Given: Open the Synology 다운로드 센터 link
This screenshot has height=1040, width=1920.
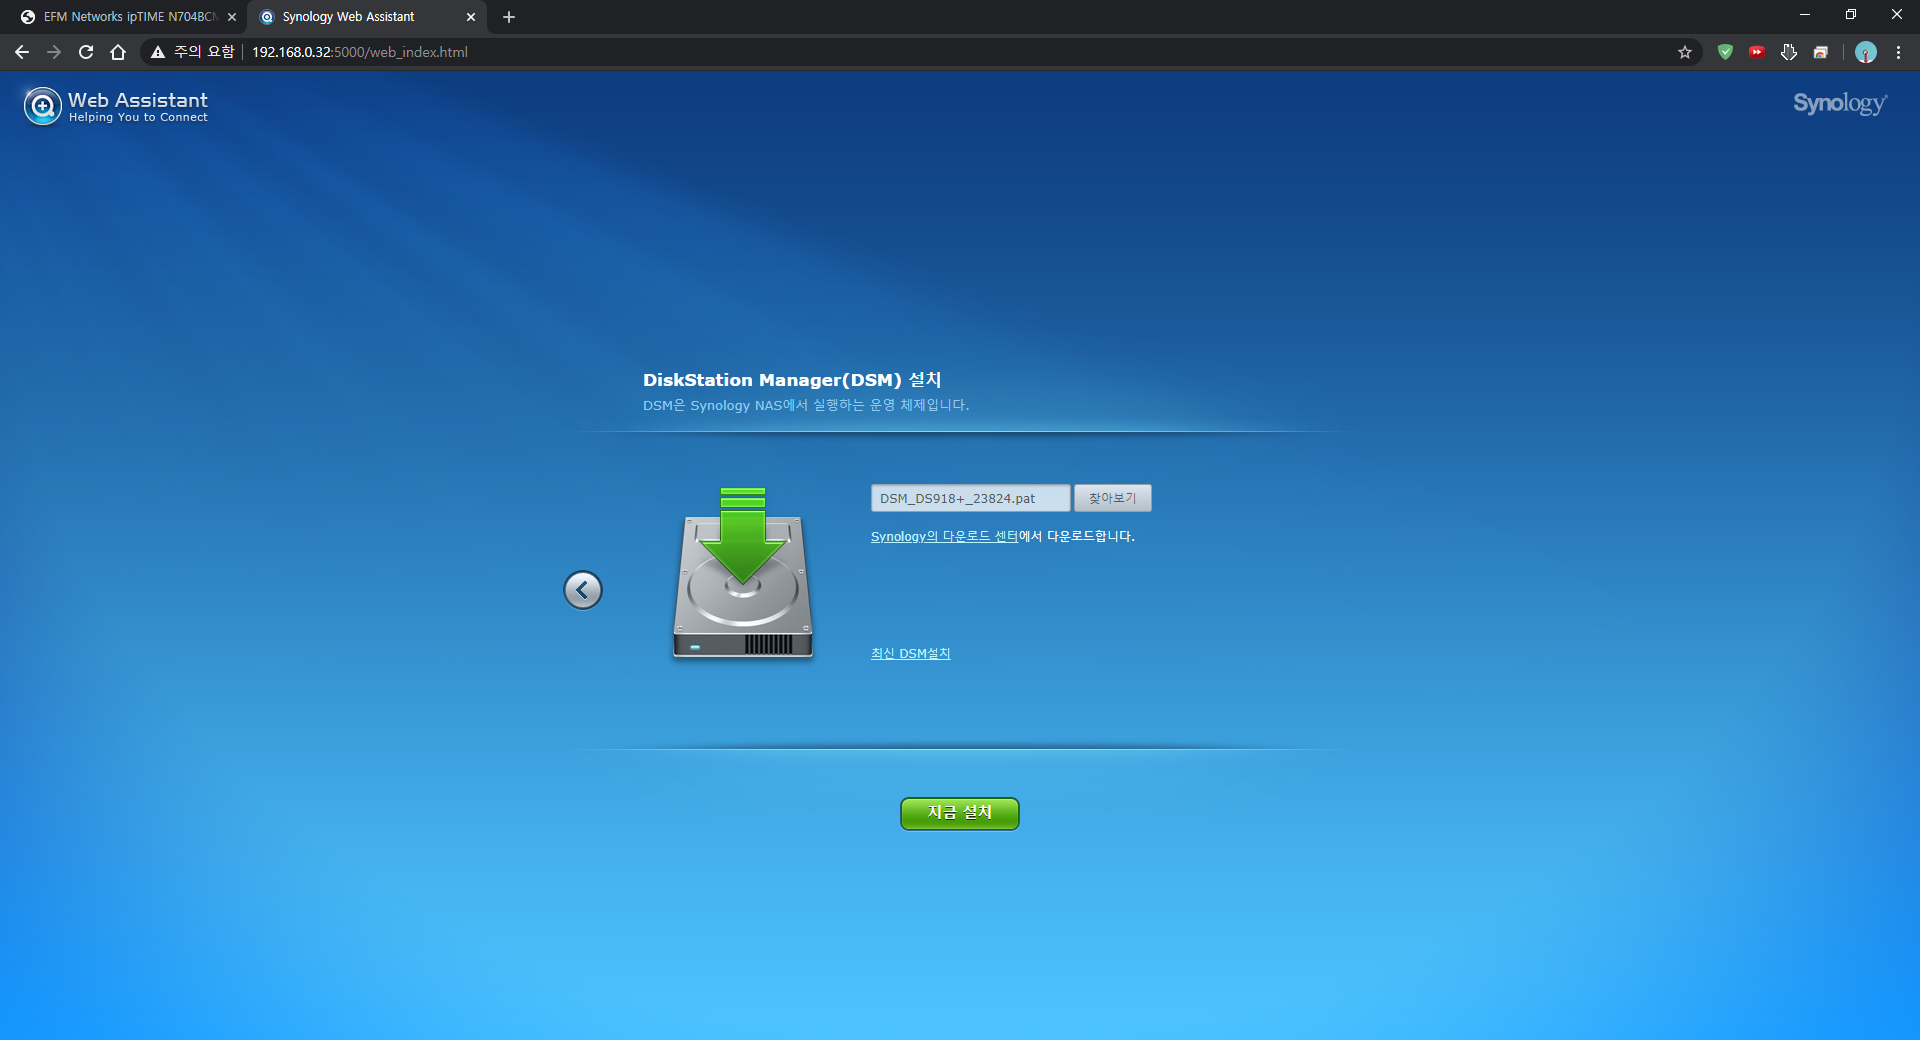Looking at the screenshot, I should (944, 536).
